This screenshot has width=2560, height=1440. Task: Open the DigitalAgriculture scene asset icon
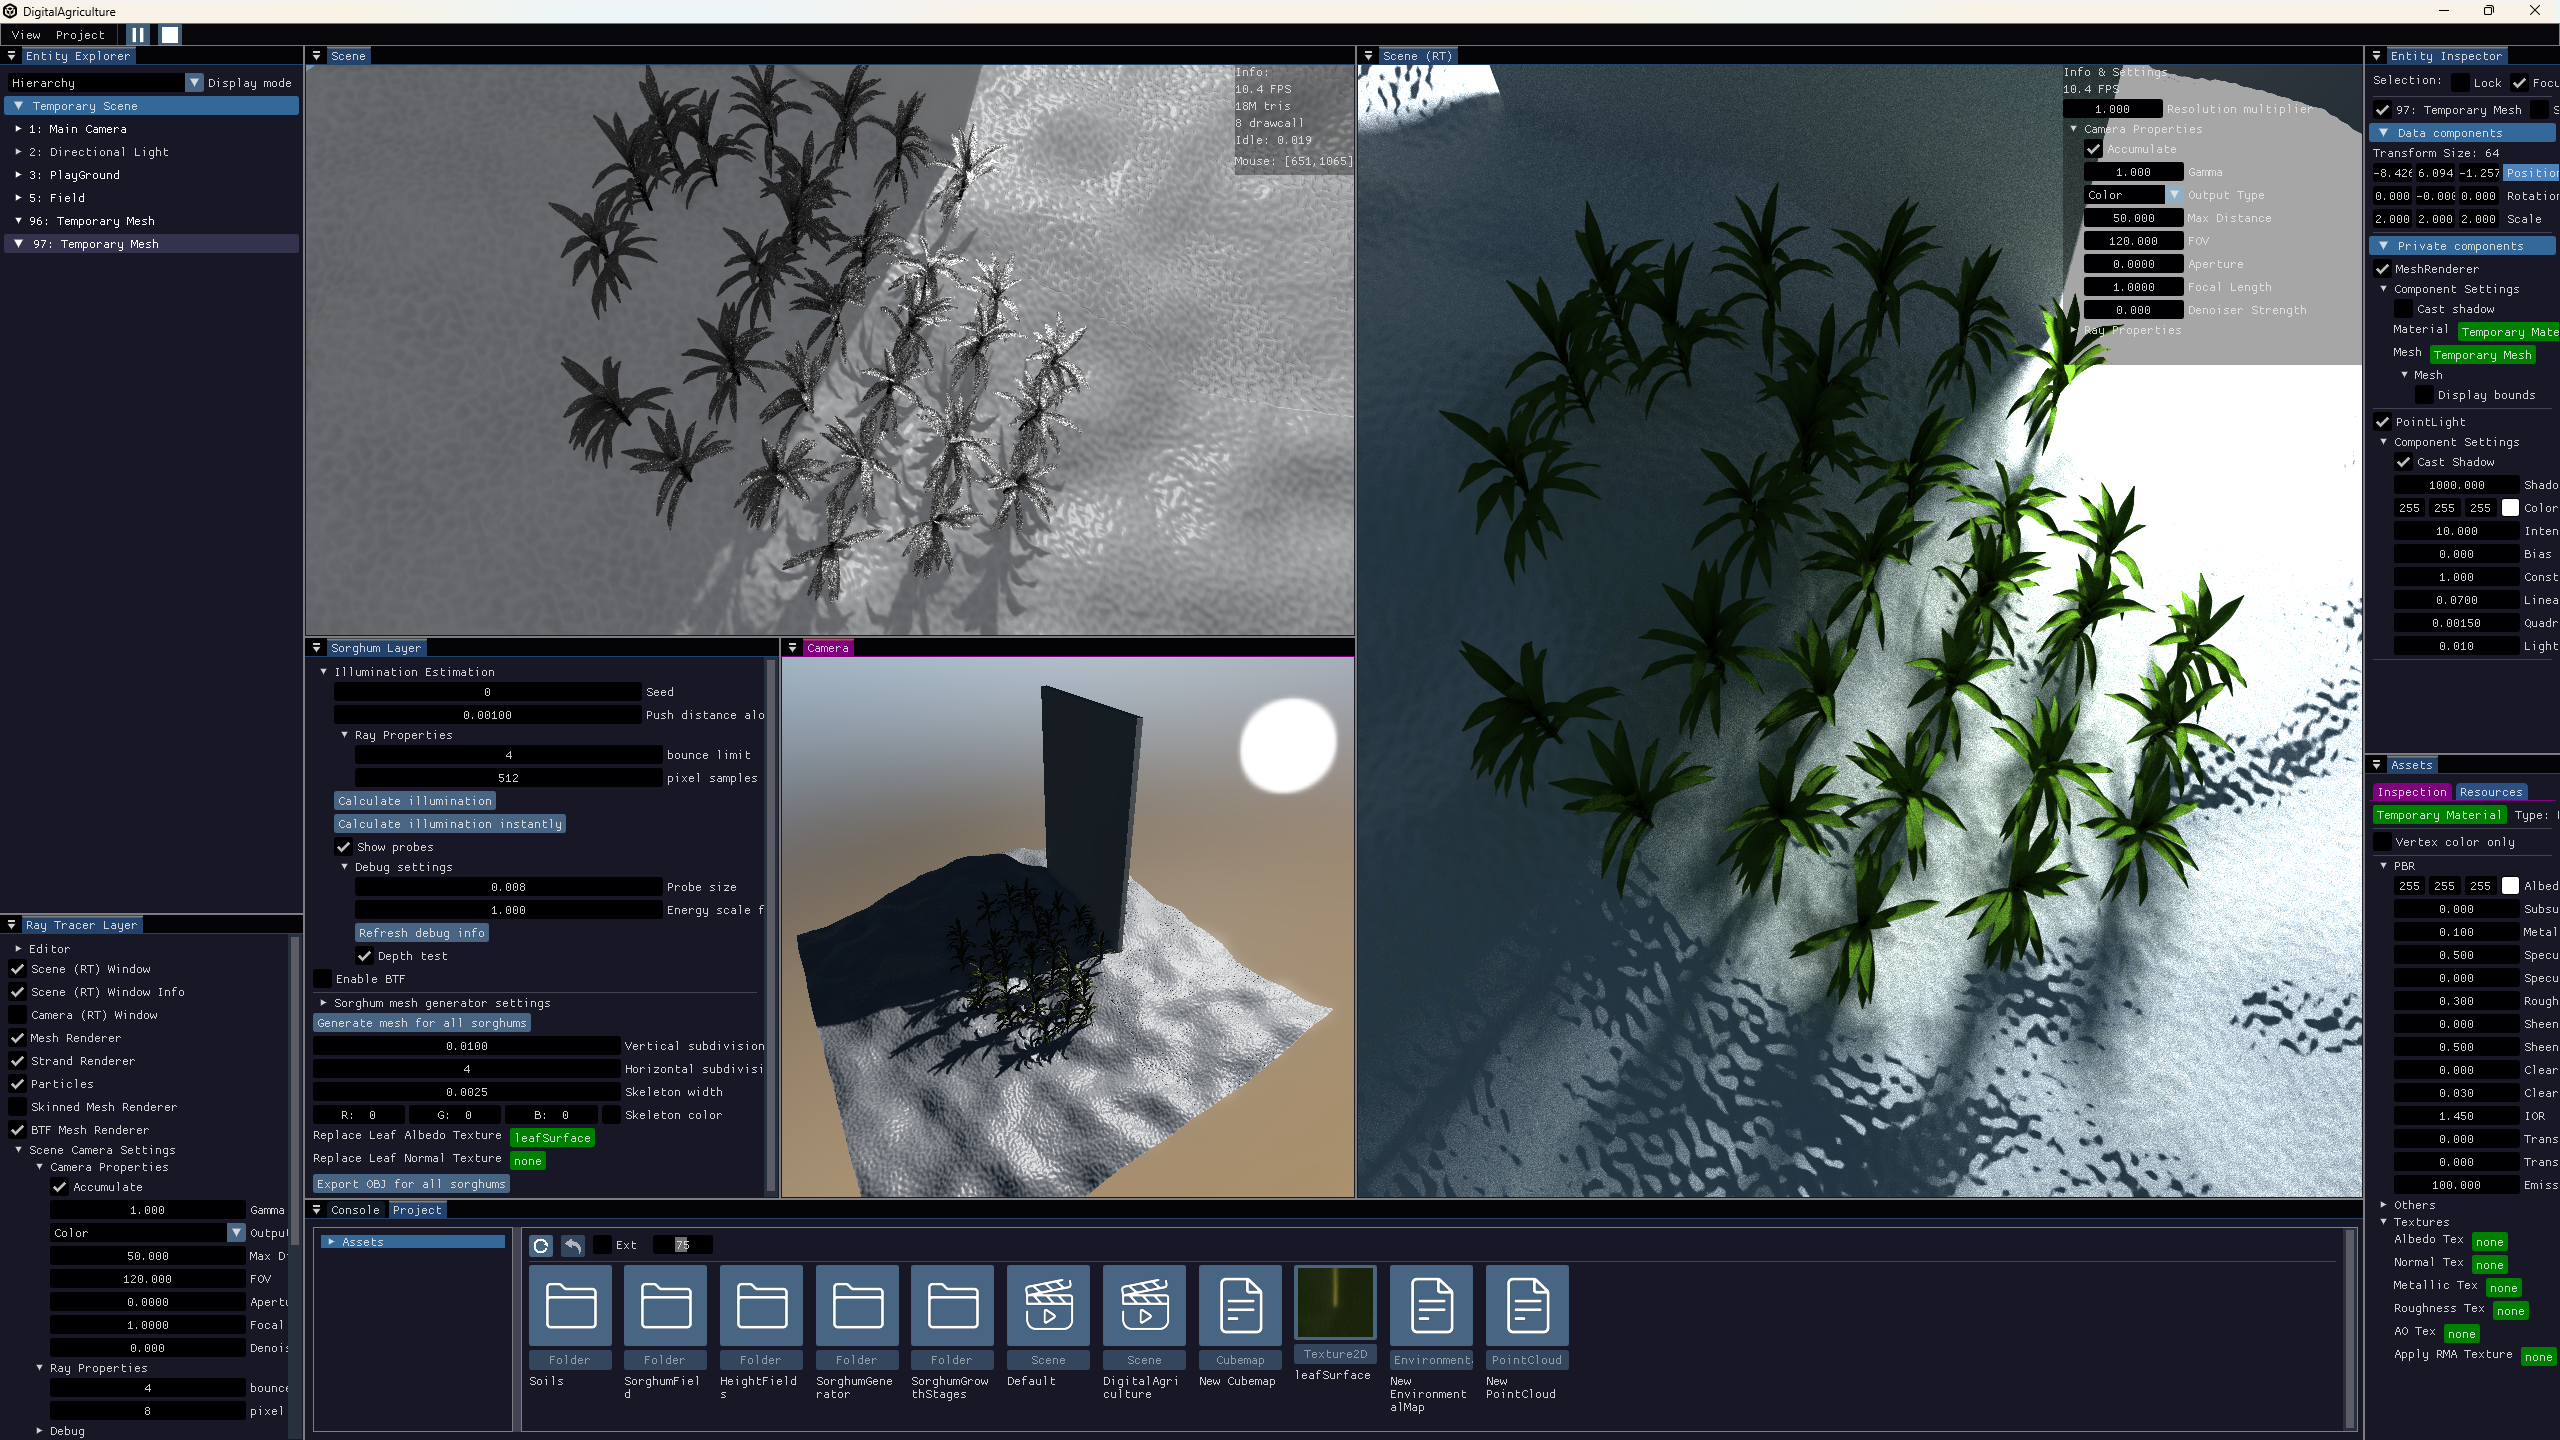(1144, 1305)
